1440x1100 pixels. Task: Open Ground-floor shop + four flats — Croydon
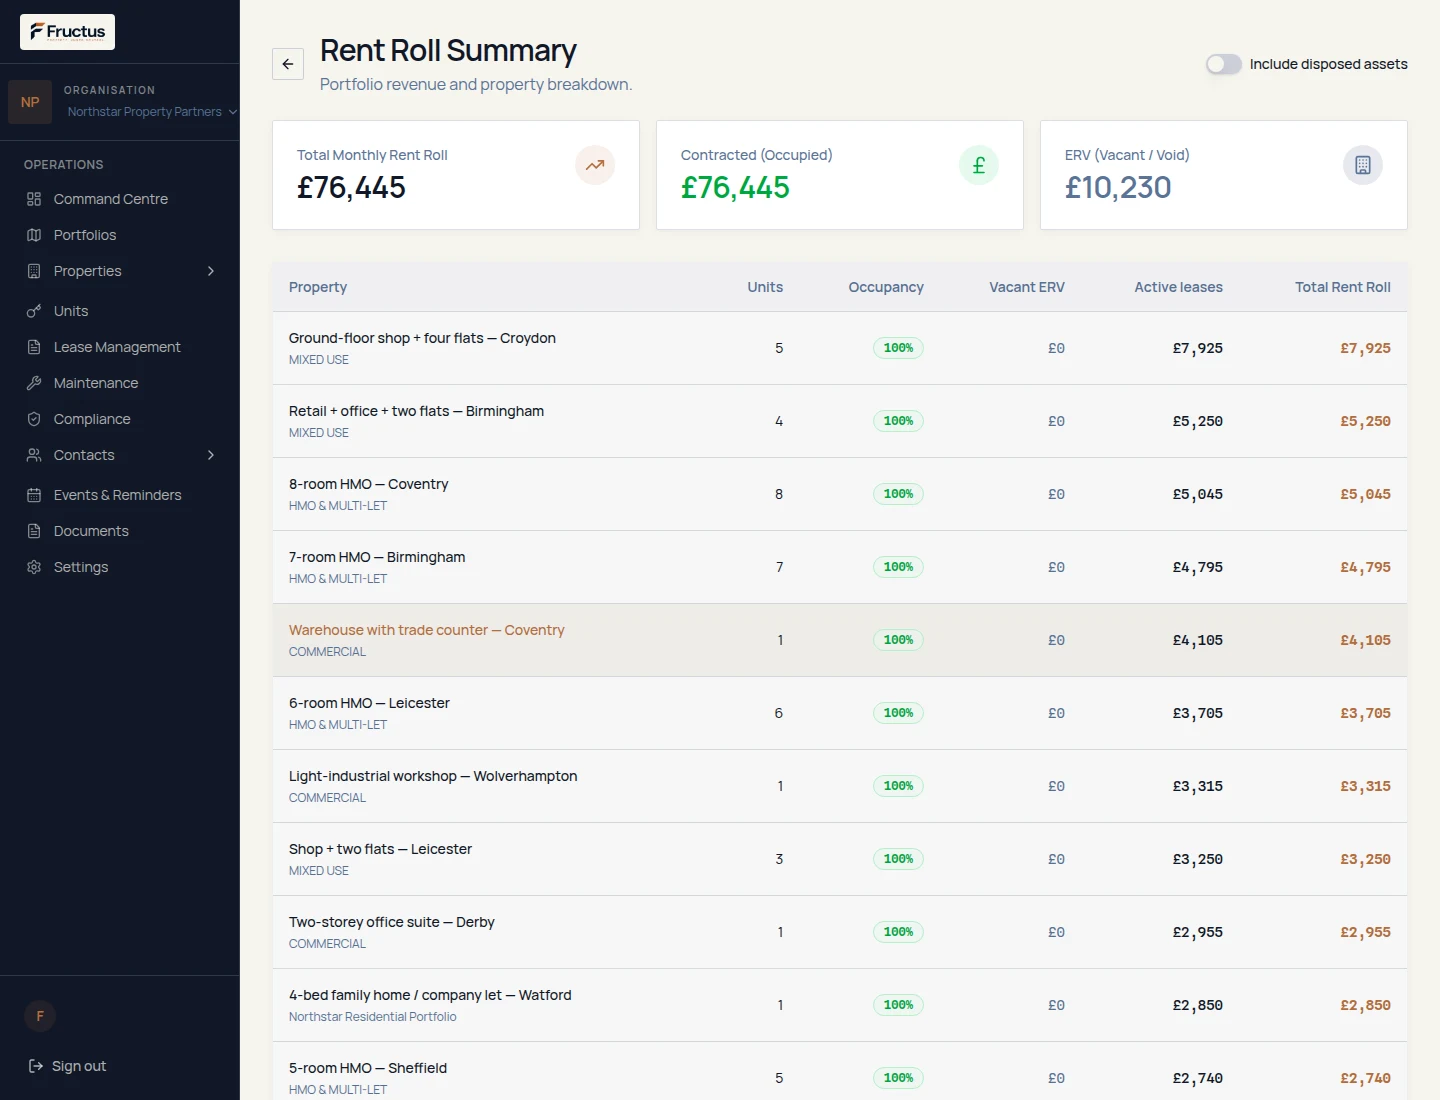[x=422, y=338]
